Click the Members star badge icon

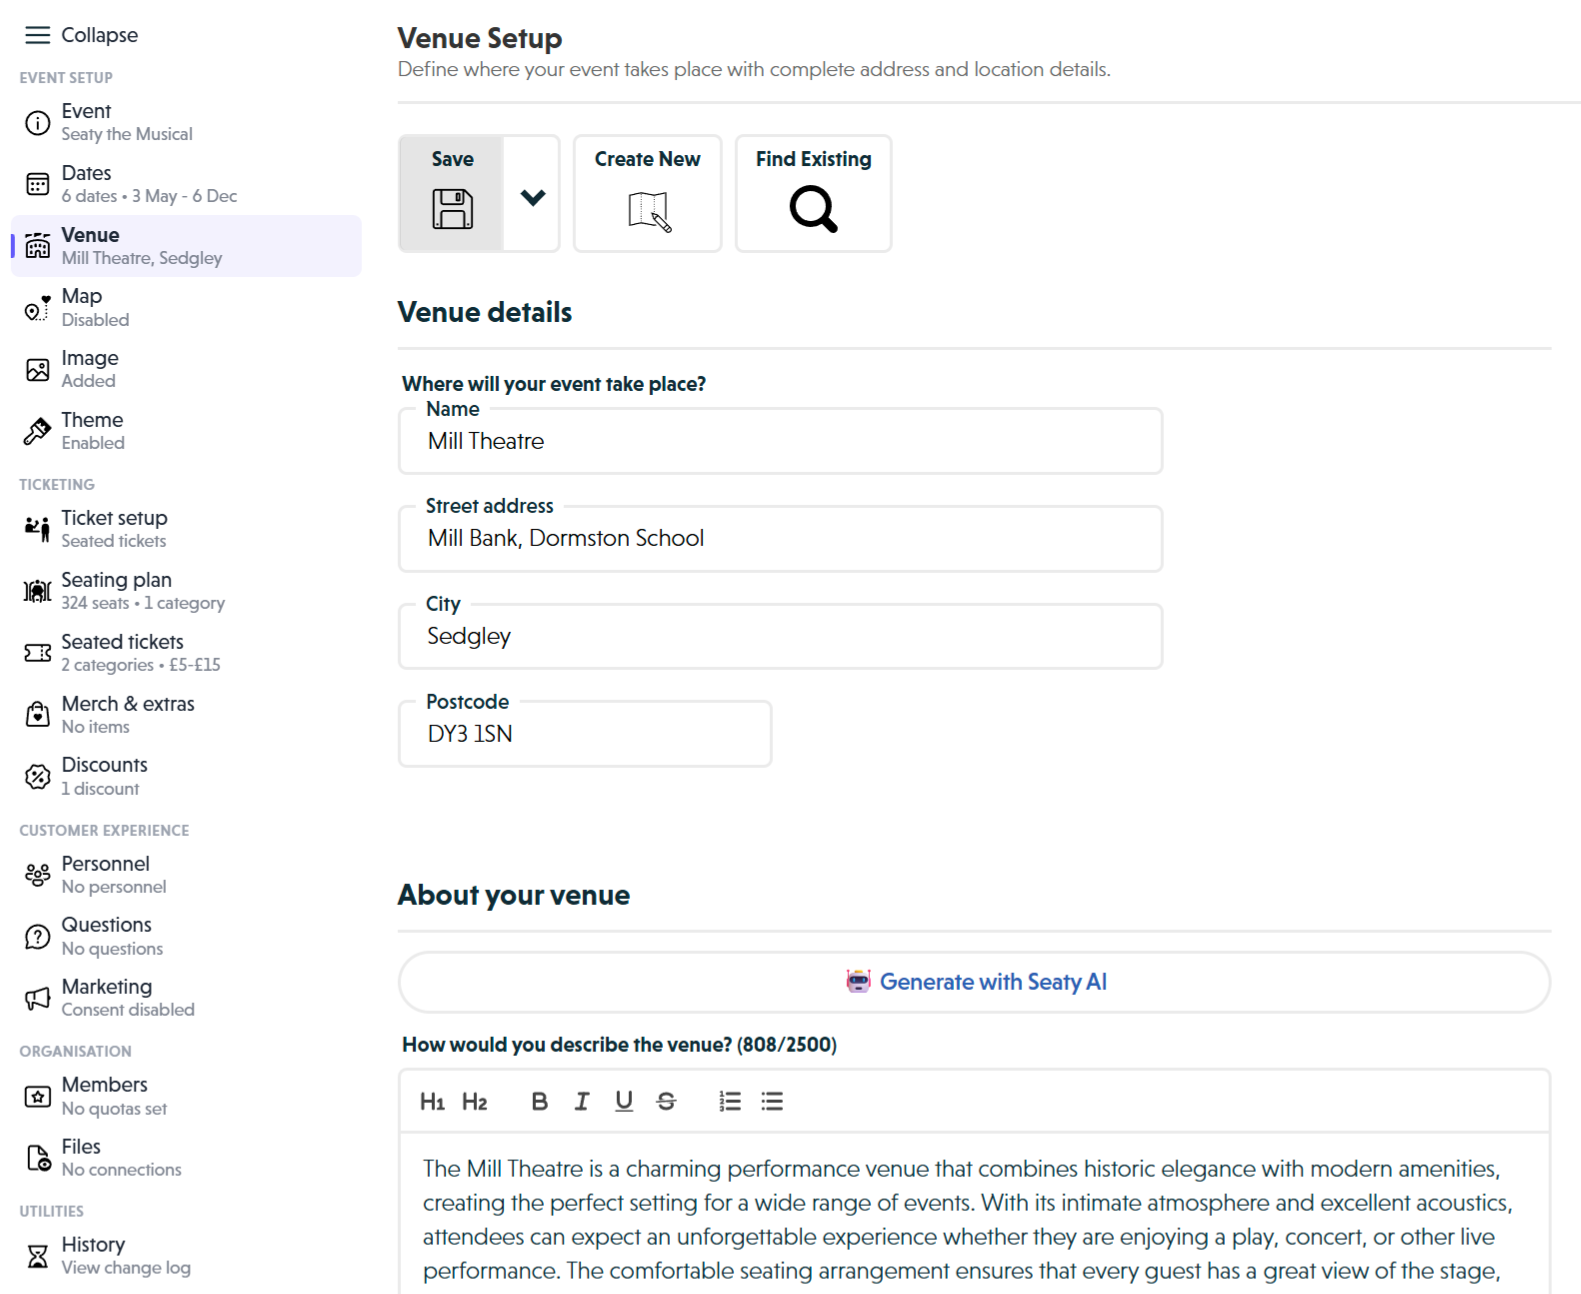click(37, 1096)
